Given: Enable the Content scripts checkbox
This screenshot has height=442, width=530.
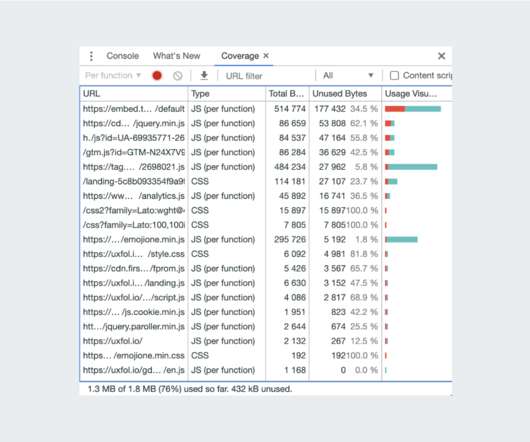Looking at the screenshot, I should (x=394, y=75).
